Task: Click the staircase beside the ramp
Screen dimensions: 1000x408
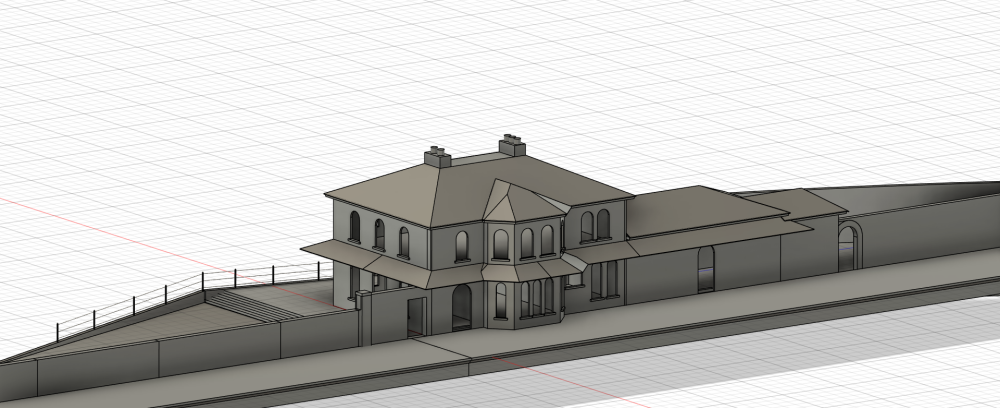Action: pyautogui.click(x=254, y=305)
